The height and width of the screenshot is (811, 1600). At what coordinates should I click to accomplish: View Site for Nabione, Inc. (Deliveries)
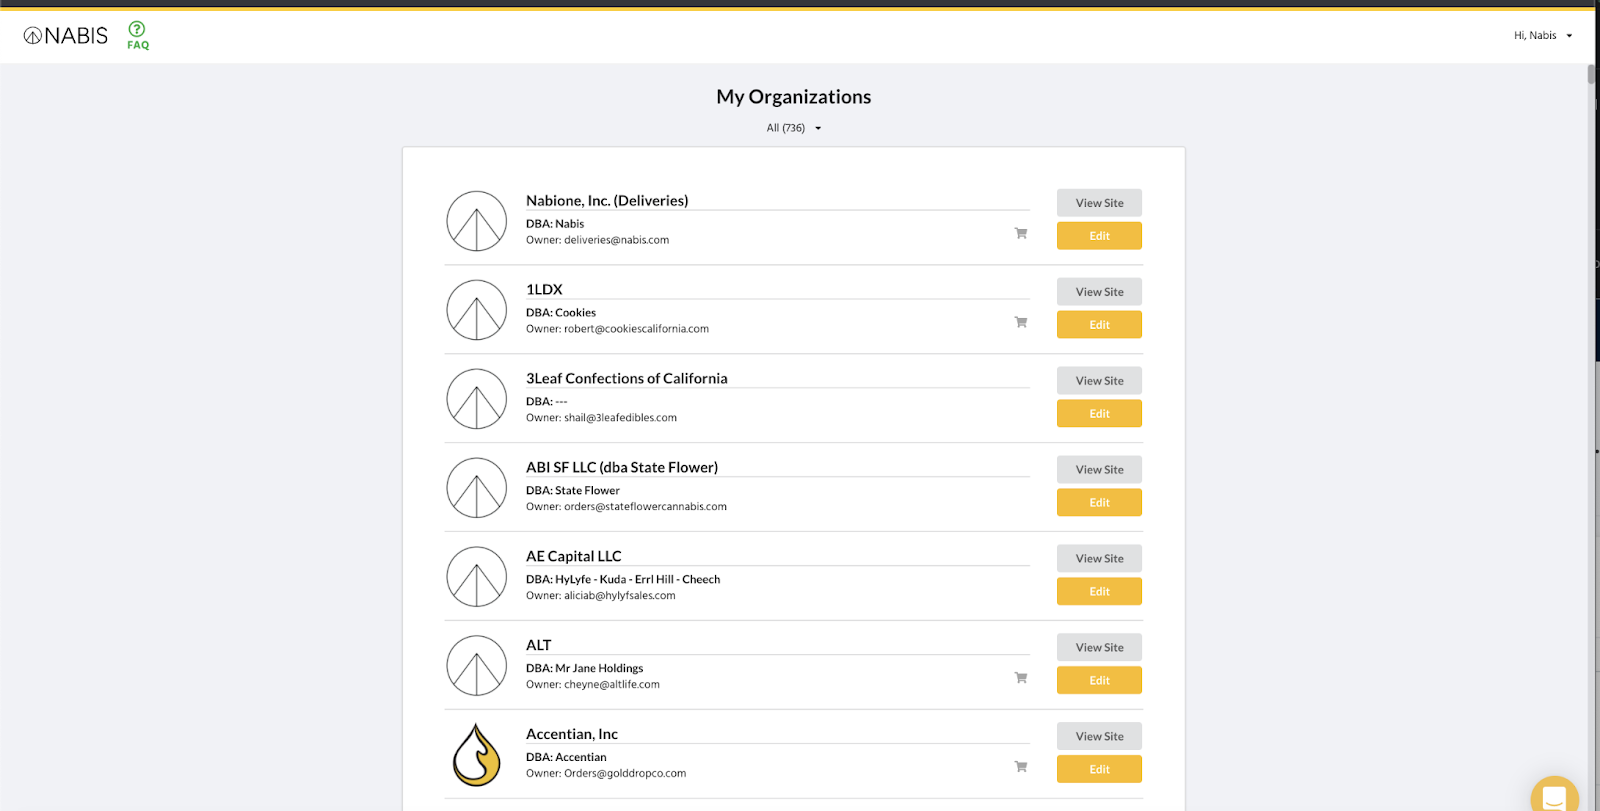1099,203
